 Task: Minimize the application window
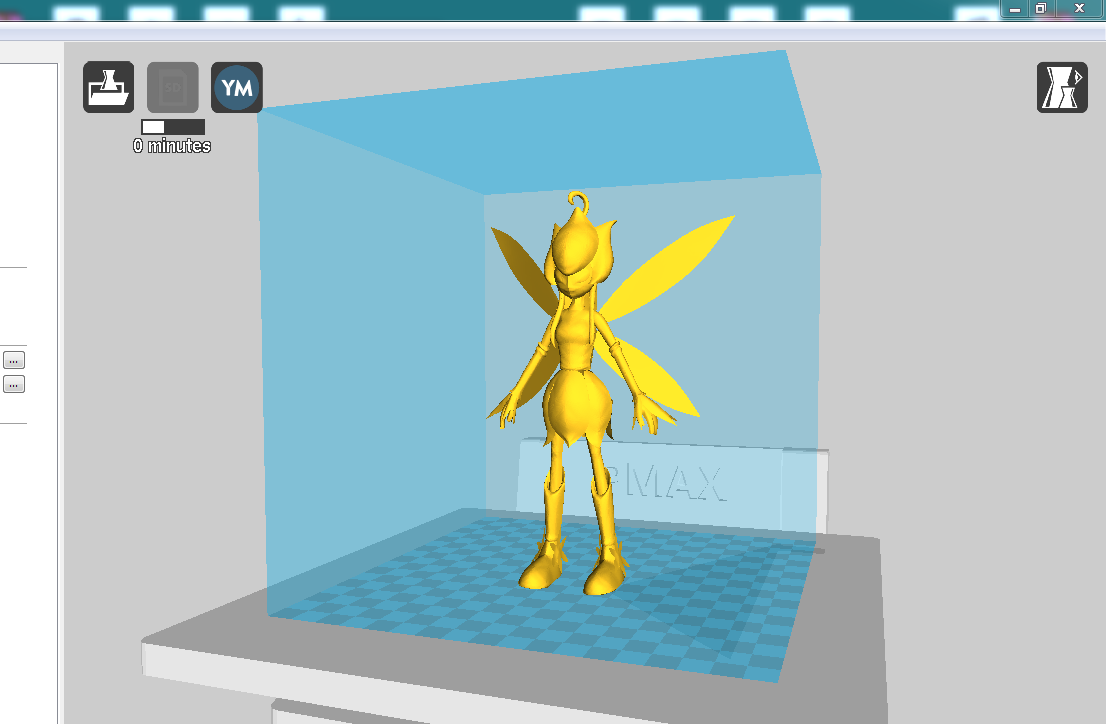pyautogui.click(x=1015, y=8)
